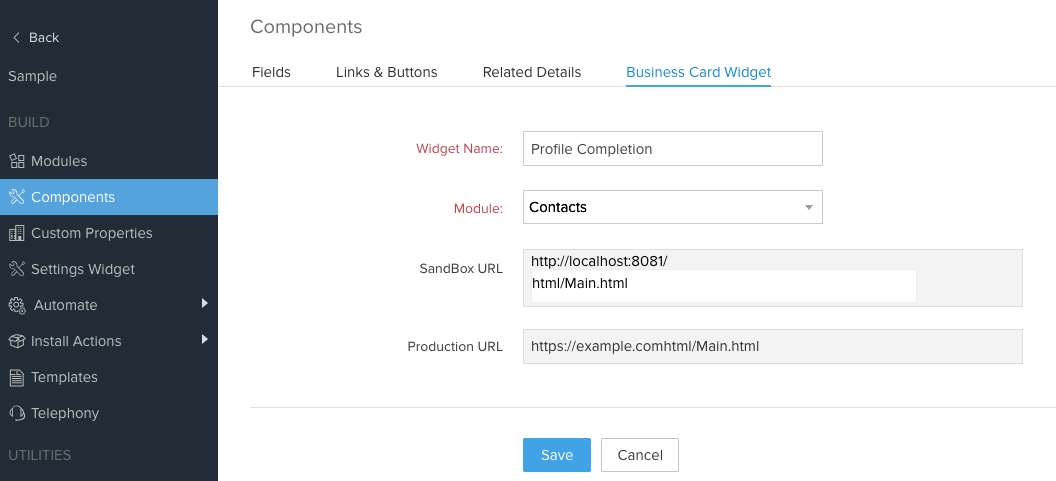The height and width of the screenshot is (481, 1056).
Task: Click the Custom Properties building icon
Action: tap(16, 233)
